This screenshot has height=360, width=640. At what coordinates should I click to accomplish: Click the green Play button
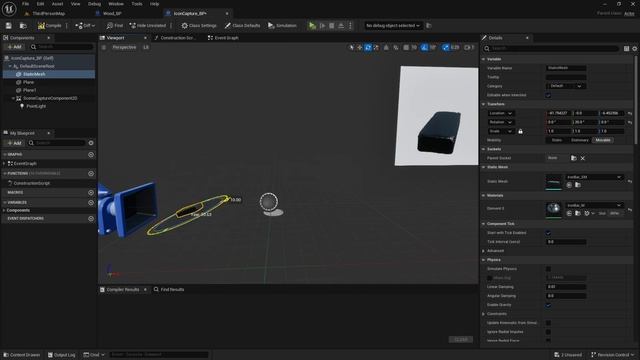click(x=312, y=26)
